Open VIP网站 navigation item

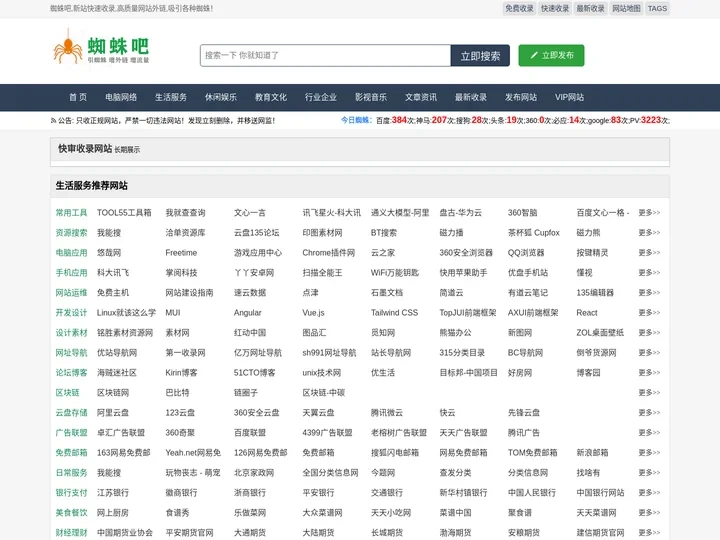[x=569, y=97]
